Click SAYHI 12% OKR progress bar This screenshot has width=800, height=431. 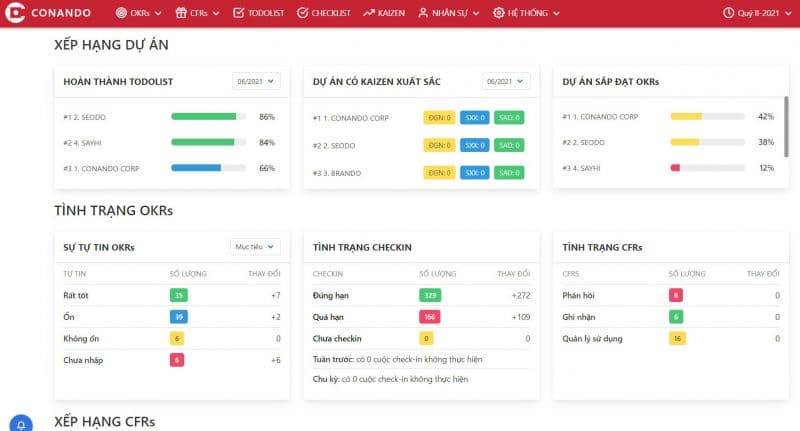pyautogui.click(x=708, y=168)
